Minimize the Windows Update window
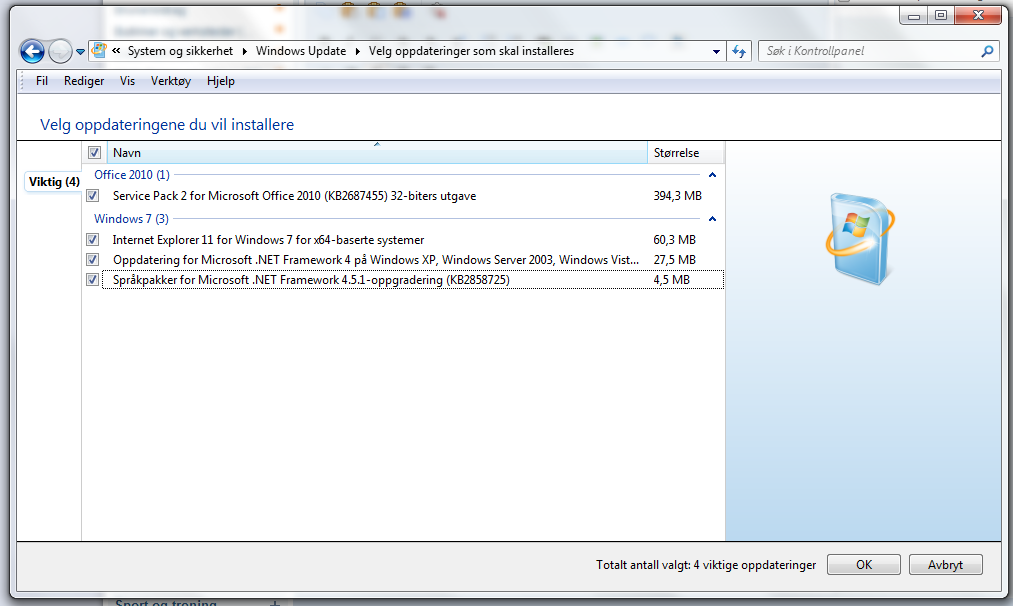1014x606 pixels. pyautogui.click(x=914, y=16)
